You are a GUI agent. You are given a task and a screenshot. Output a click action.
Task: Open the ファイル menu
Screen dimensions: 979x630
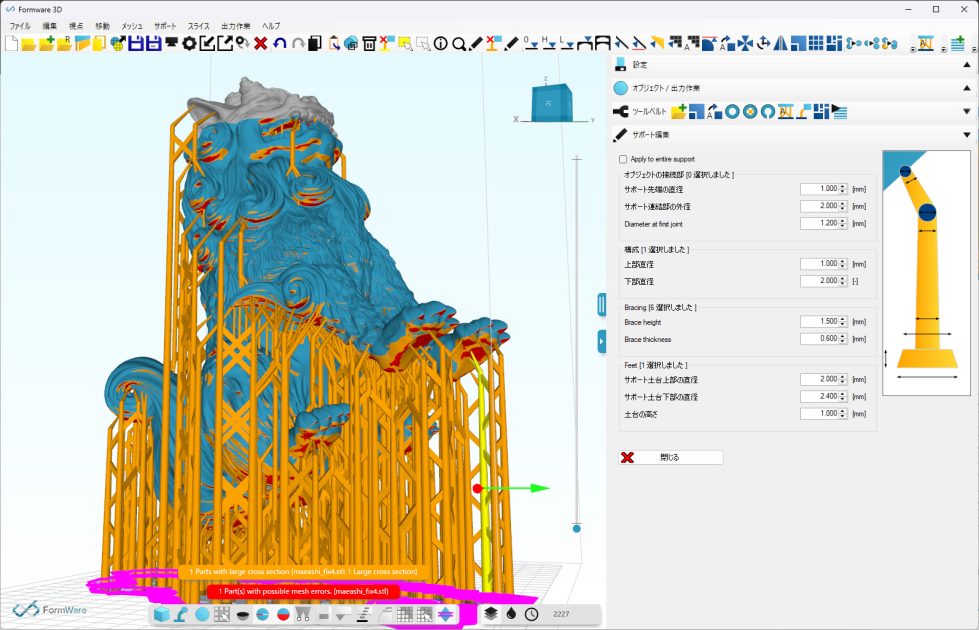click(20, 25)
